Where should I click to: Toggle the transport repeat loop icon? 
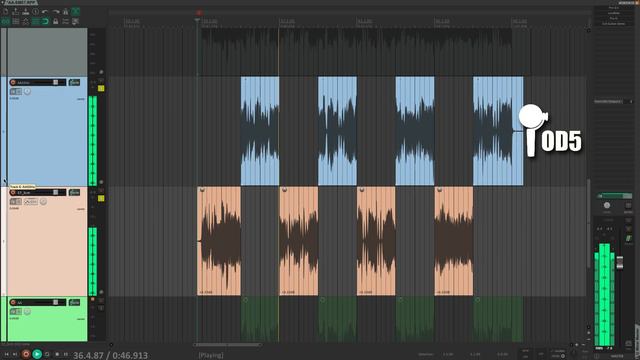coord(47,354)
